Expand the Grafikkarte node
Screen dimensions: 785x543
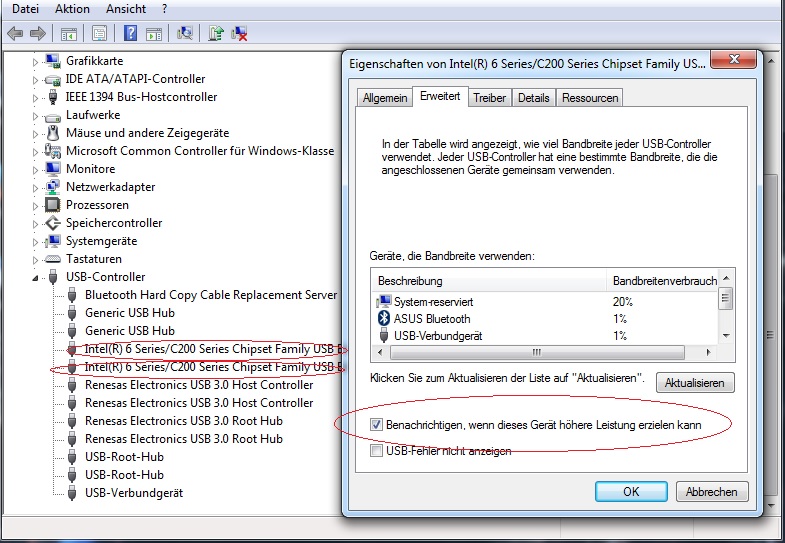click(x=35, y=63)
